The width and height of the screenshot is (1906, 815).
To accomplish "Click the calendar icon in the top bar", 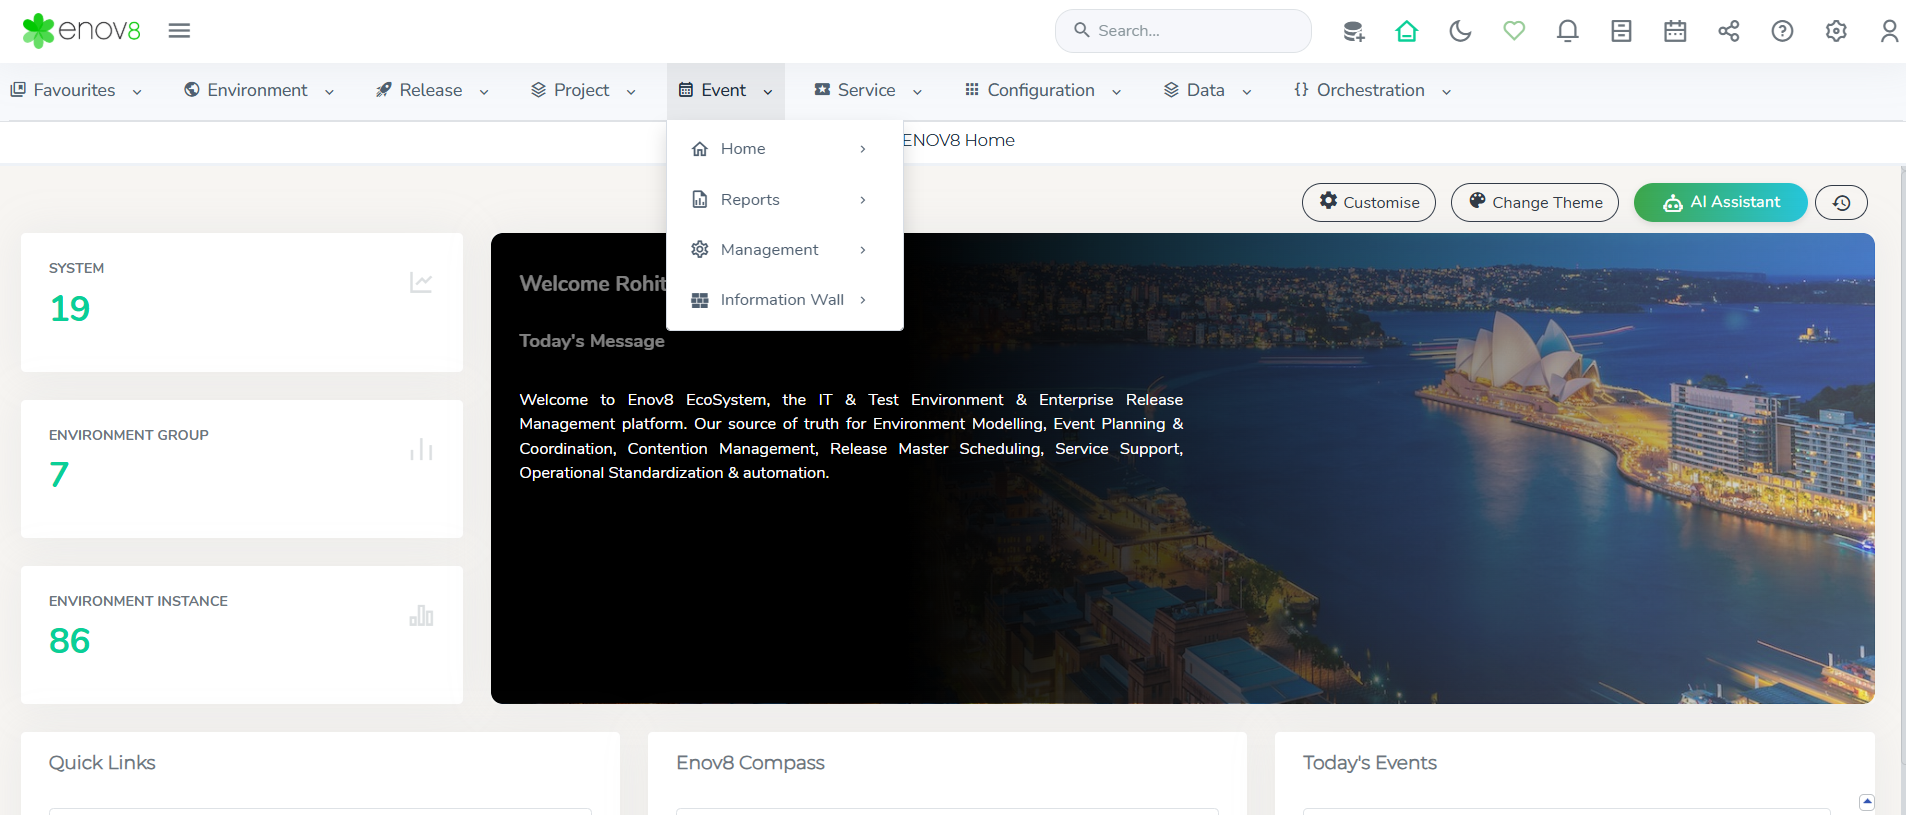I will (x=1674, y=31).
